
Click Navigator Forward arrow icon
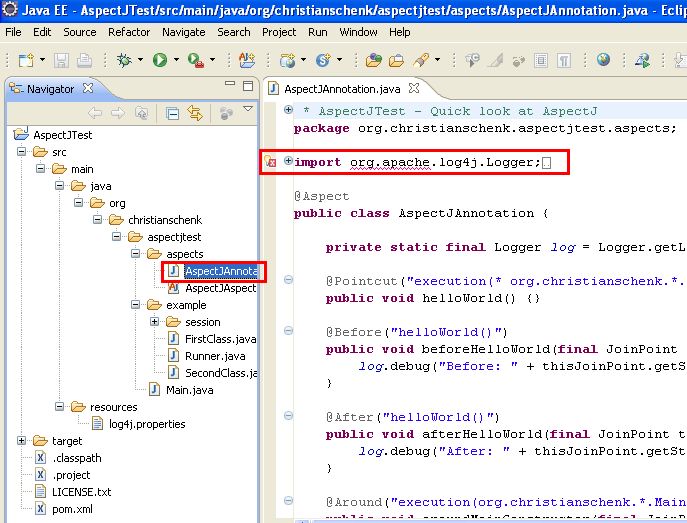(118, 113)
